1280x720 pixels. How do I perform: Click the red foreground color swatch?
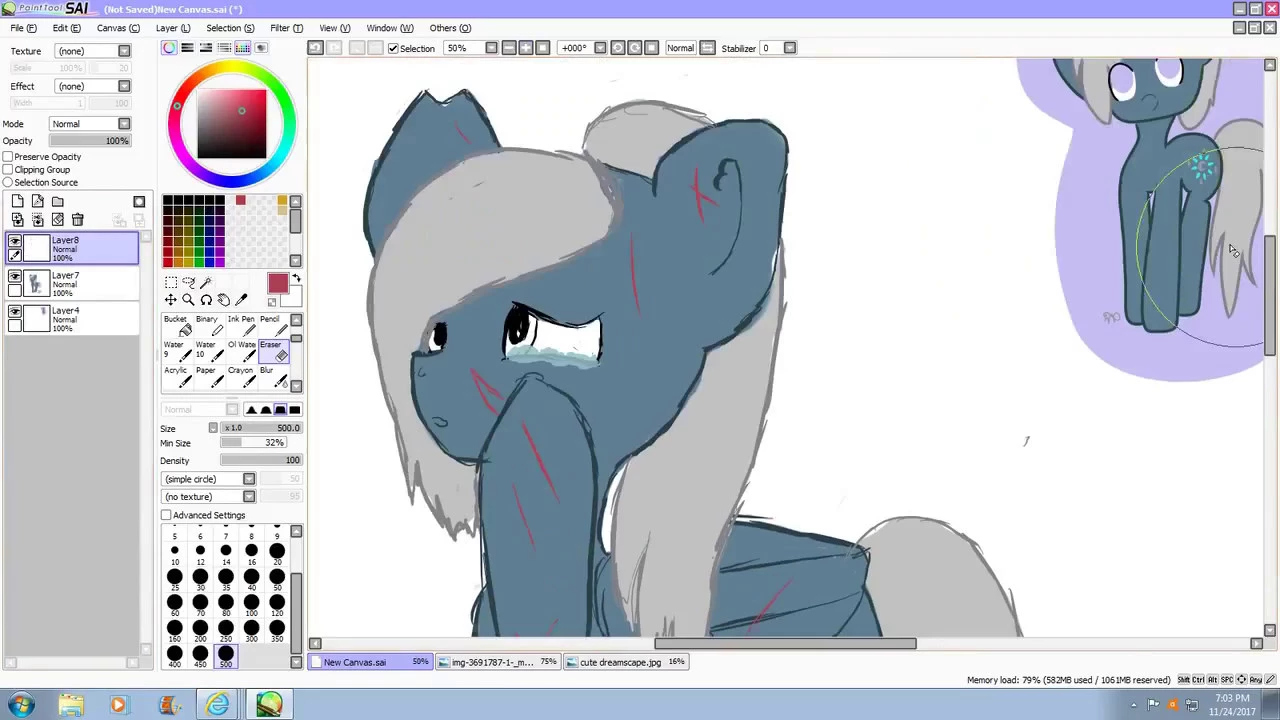pyautogui.click(x=277, y=284)
